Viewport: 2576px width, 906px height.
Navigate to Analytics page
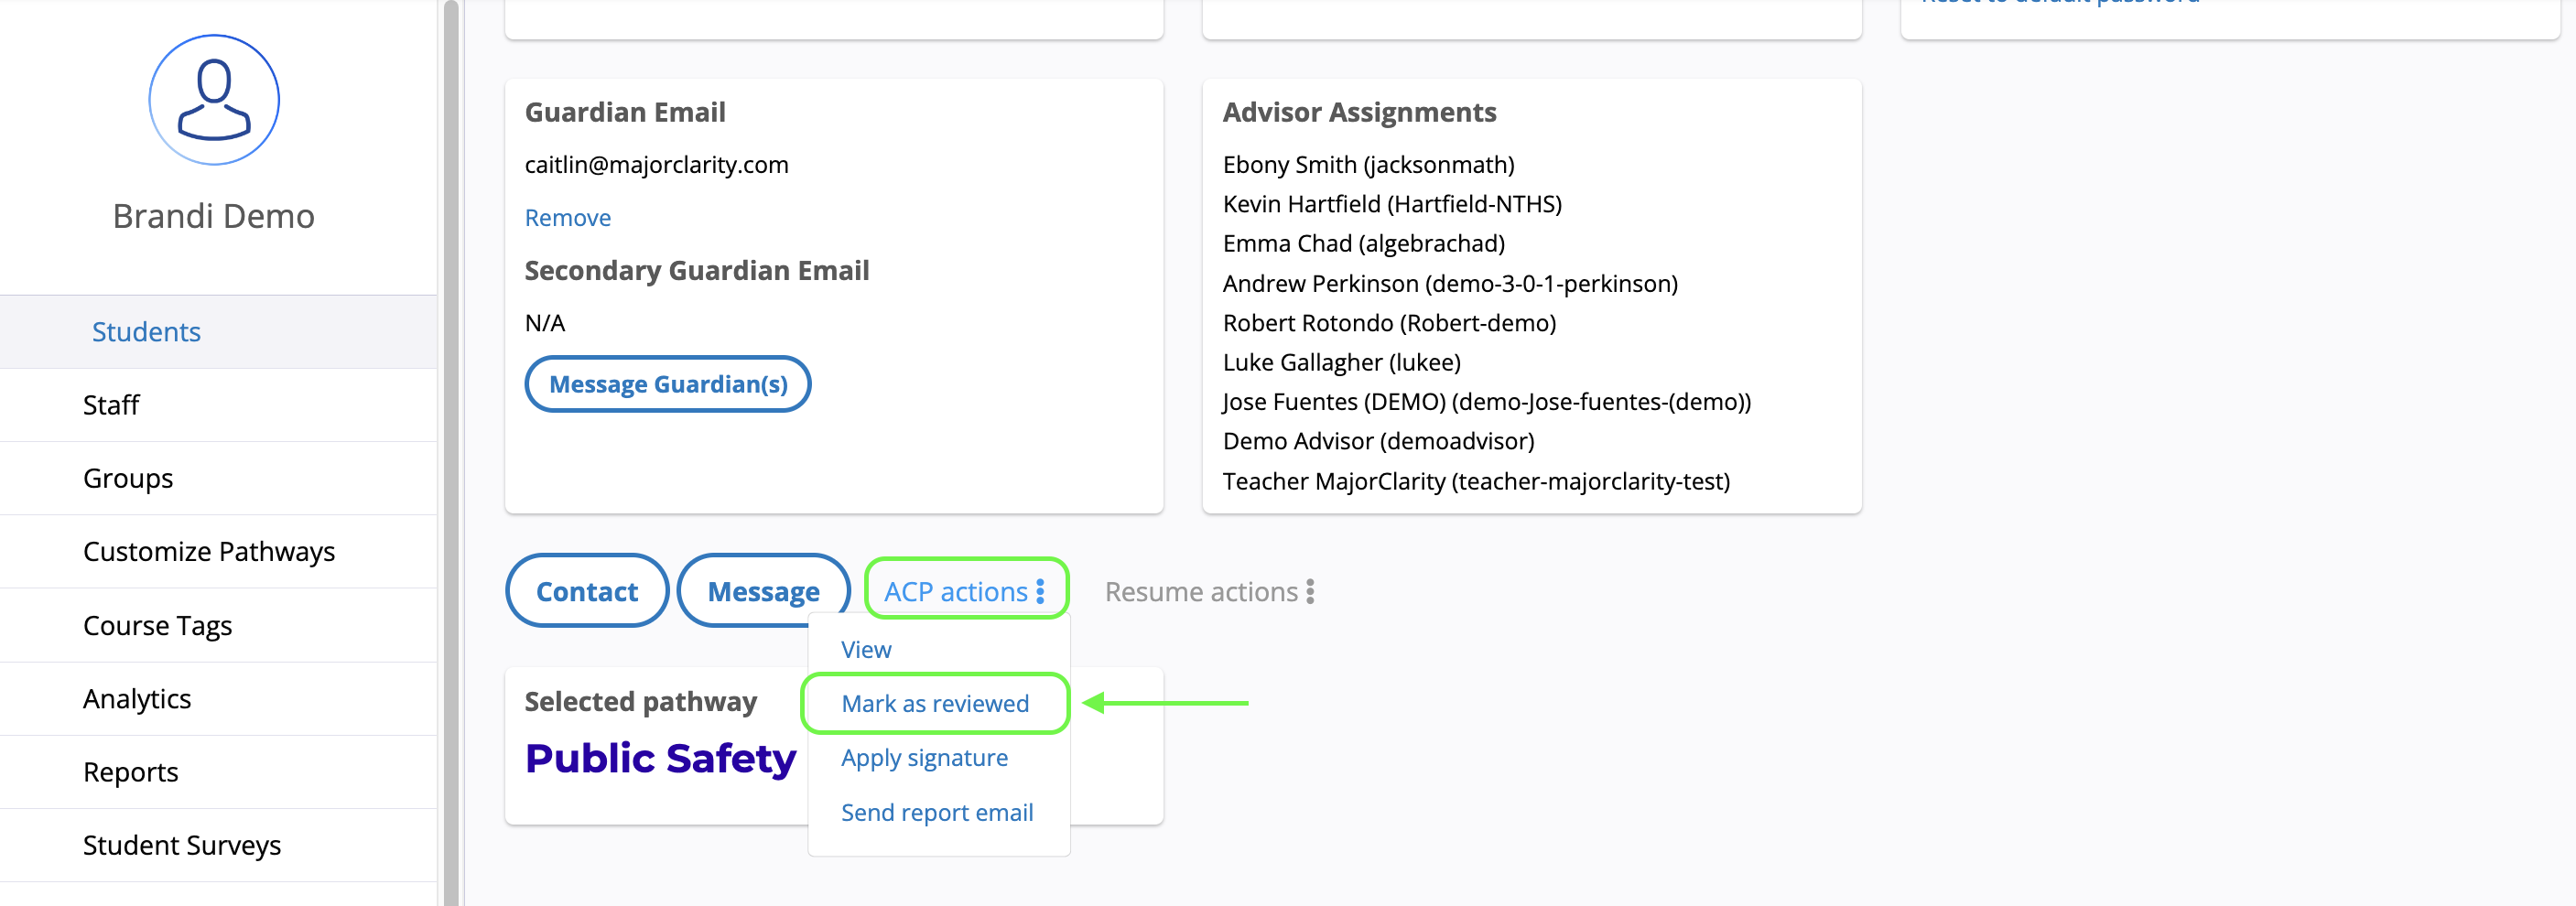tap(137, 699)
